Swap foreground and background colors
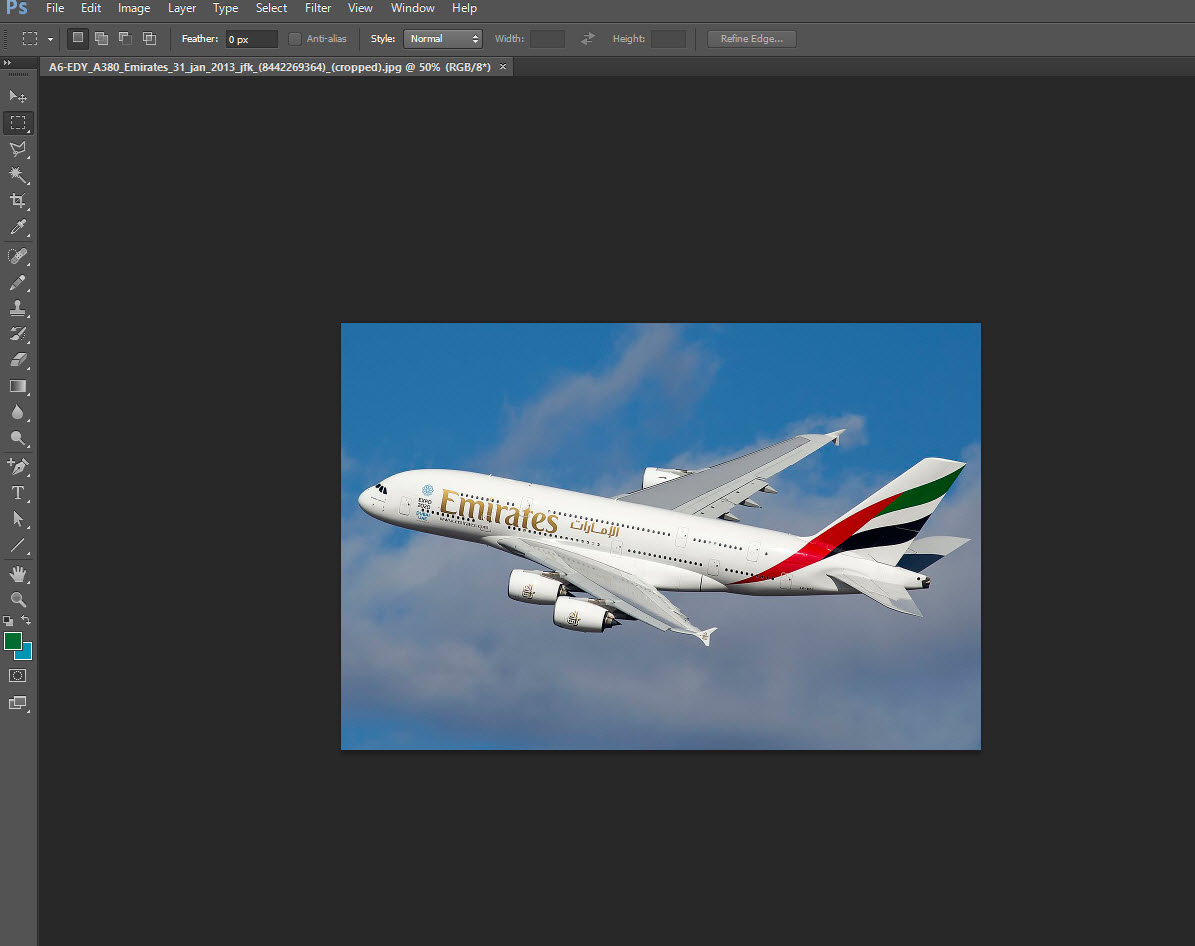The image size is (1195, 946). tap(26, 621)
